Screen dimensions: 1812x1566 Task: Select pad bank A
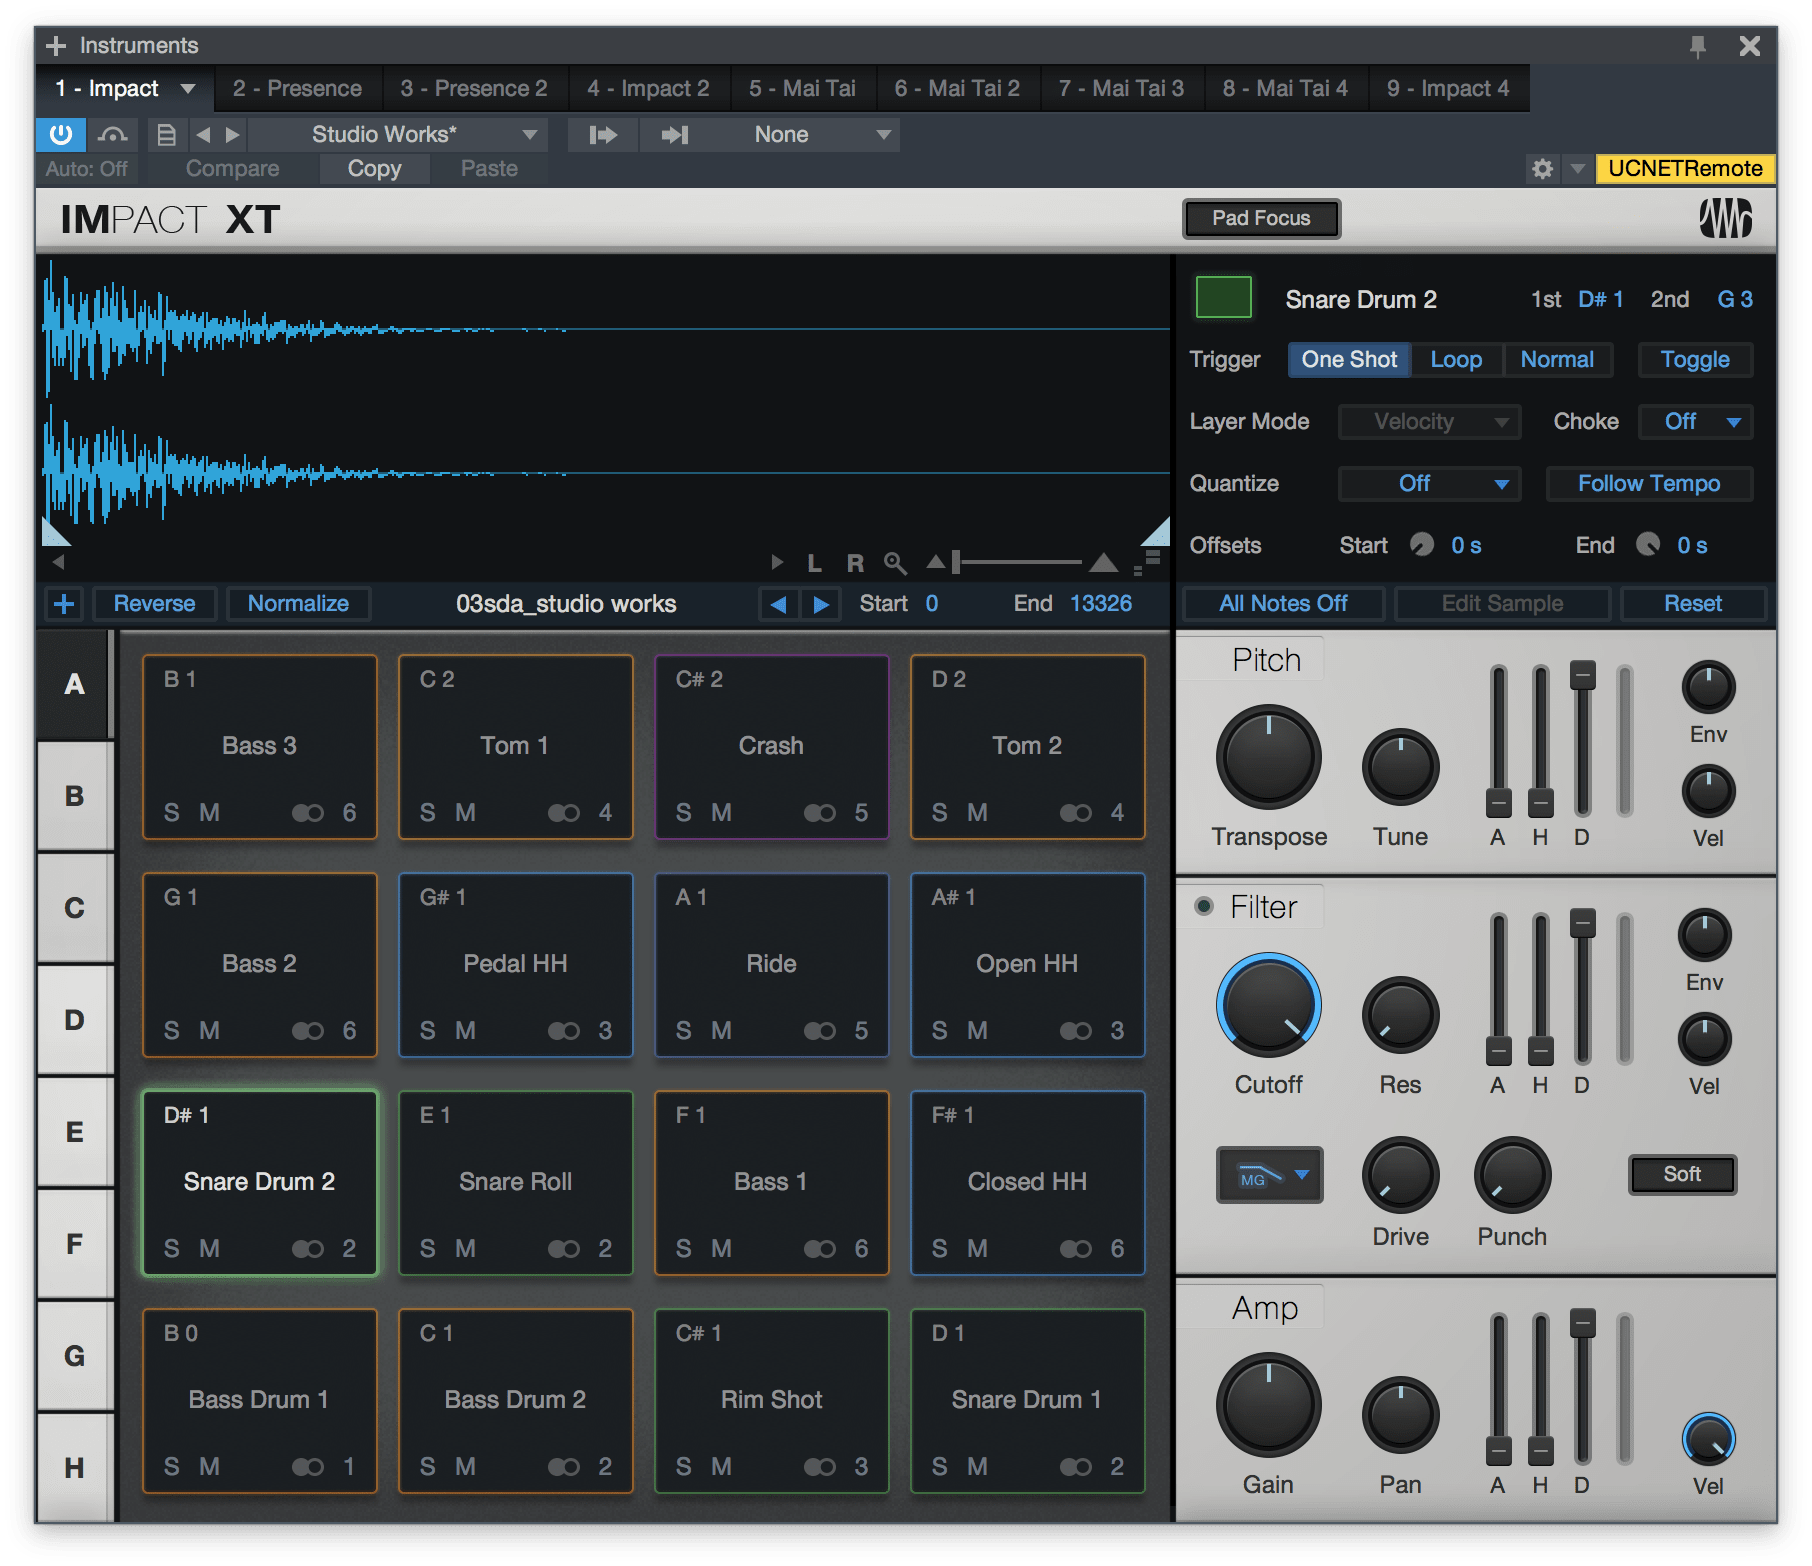pyautogui.click(x=74, y=684)
